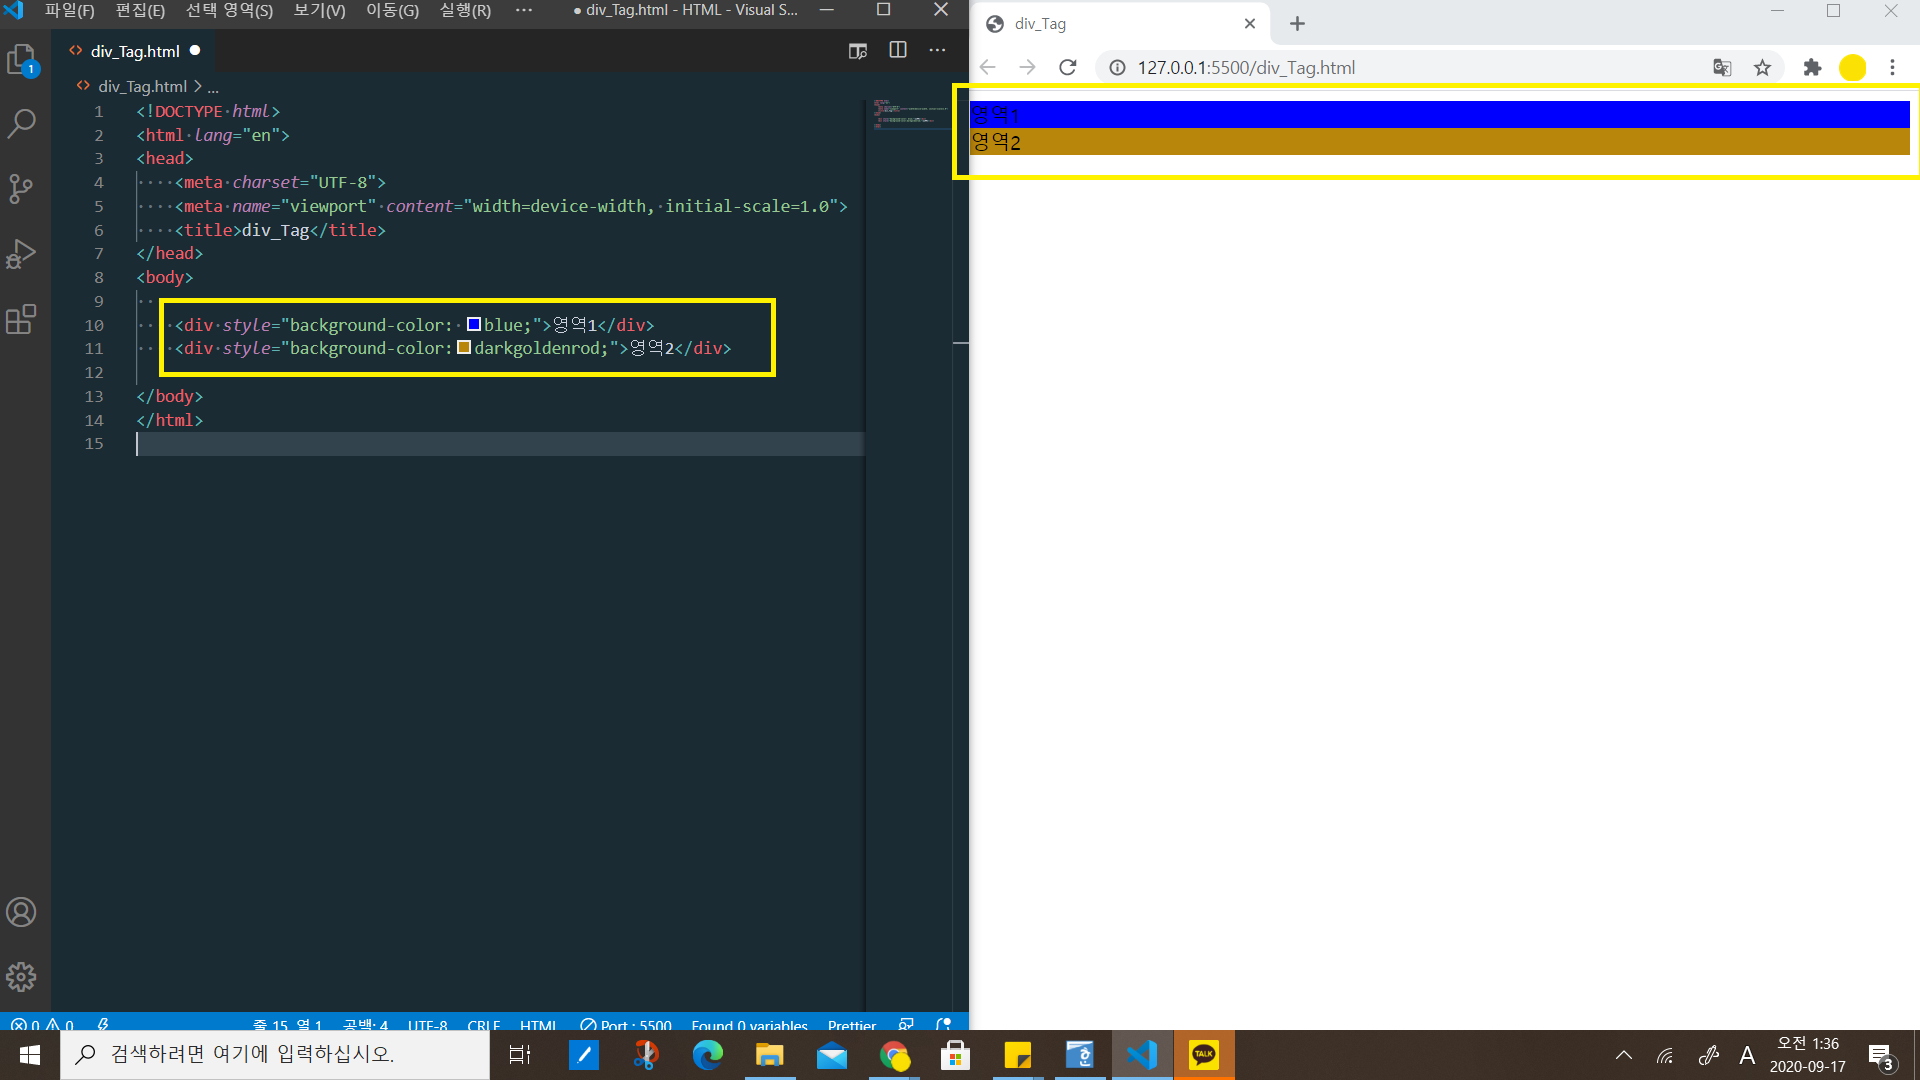1920x1080 pixels.
Task: Open Manage gear in activity bar
Action: point(21,976)
